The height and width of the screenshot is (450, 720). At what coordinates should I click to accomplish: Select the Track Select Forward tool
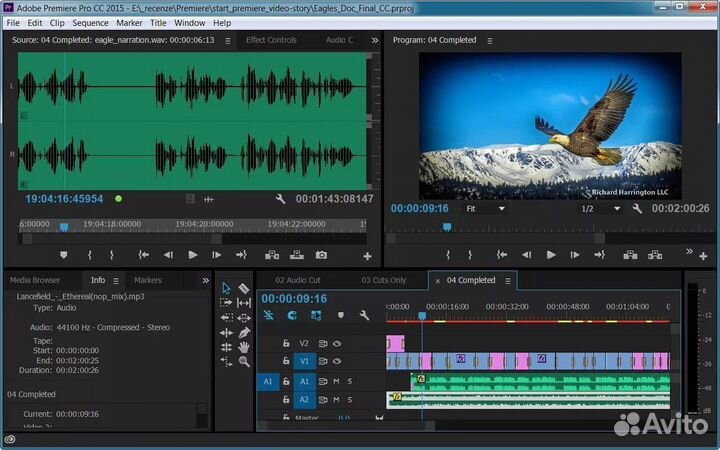pos(226,303)
